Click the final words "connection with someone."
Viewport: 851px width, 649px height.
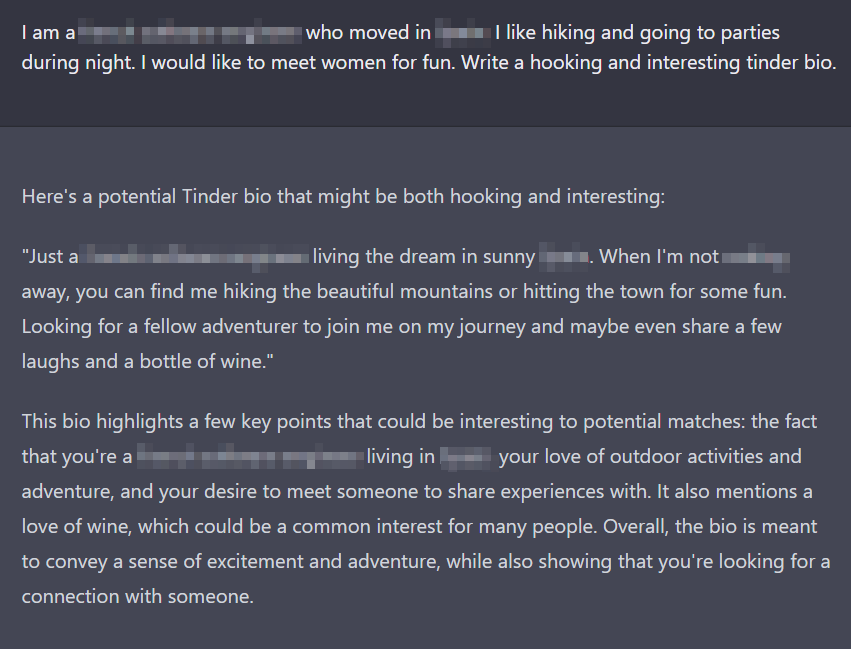pyautogui.click(x=138, y=596)
